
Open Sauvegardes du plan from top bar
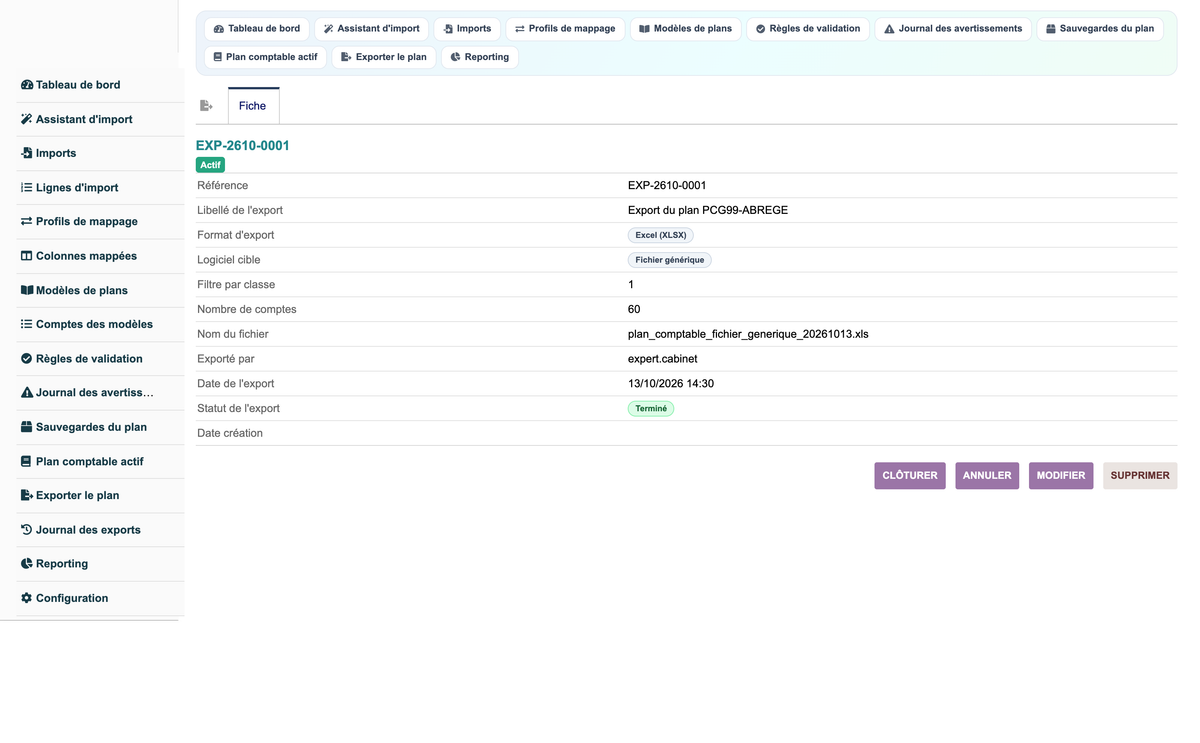point(1099,29)
